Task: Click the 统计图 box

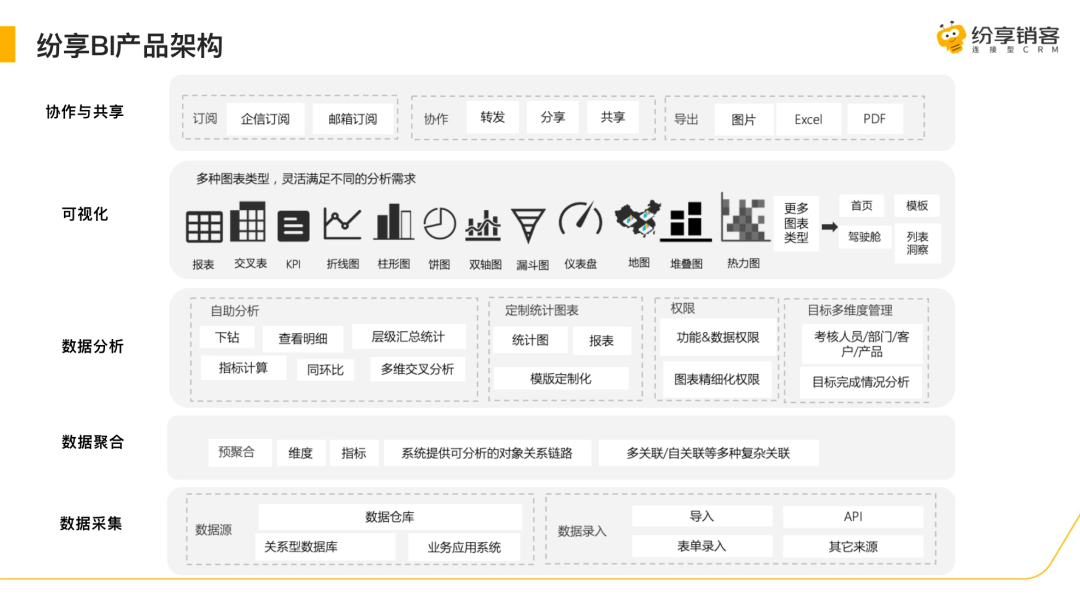Action: click(530, 340)
